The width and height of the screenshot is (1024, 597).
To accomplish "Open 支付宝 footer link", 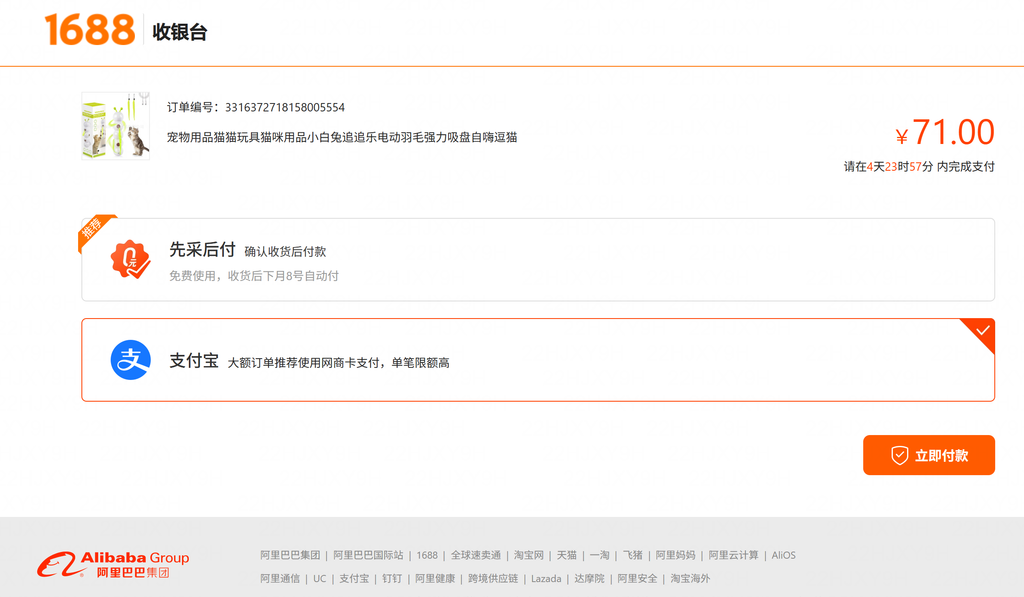I will 354,579.
